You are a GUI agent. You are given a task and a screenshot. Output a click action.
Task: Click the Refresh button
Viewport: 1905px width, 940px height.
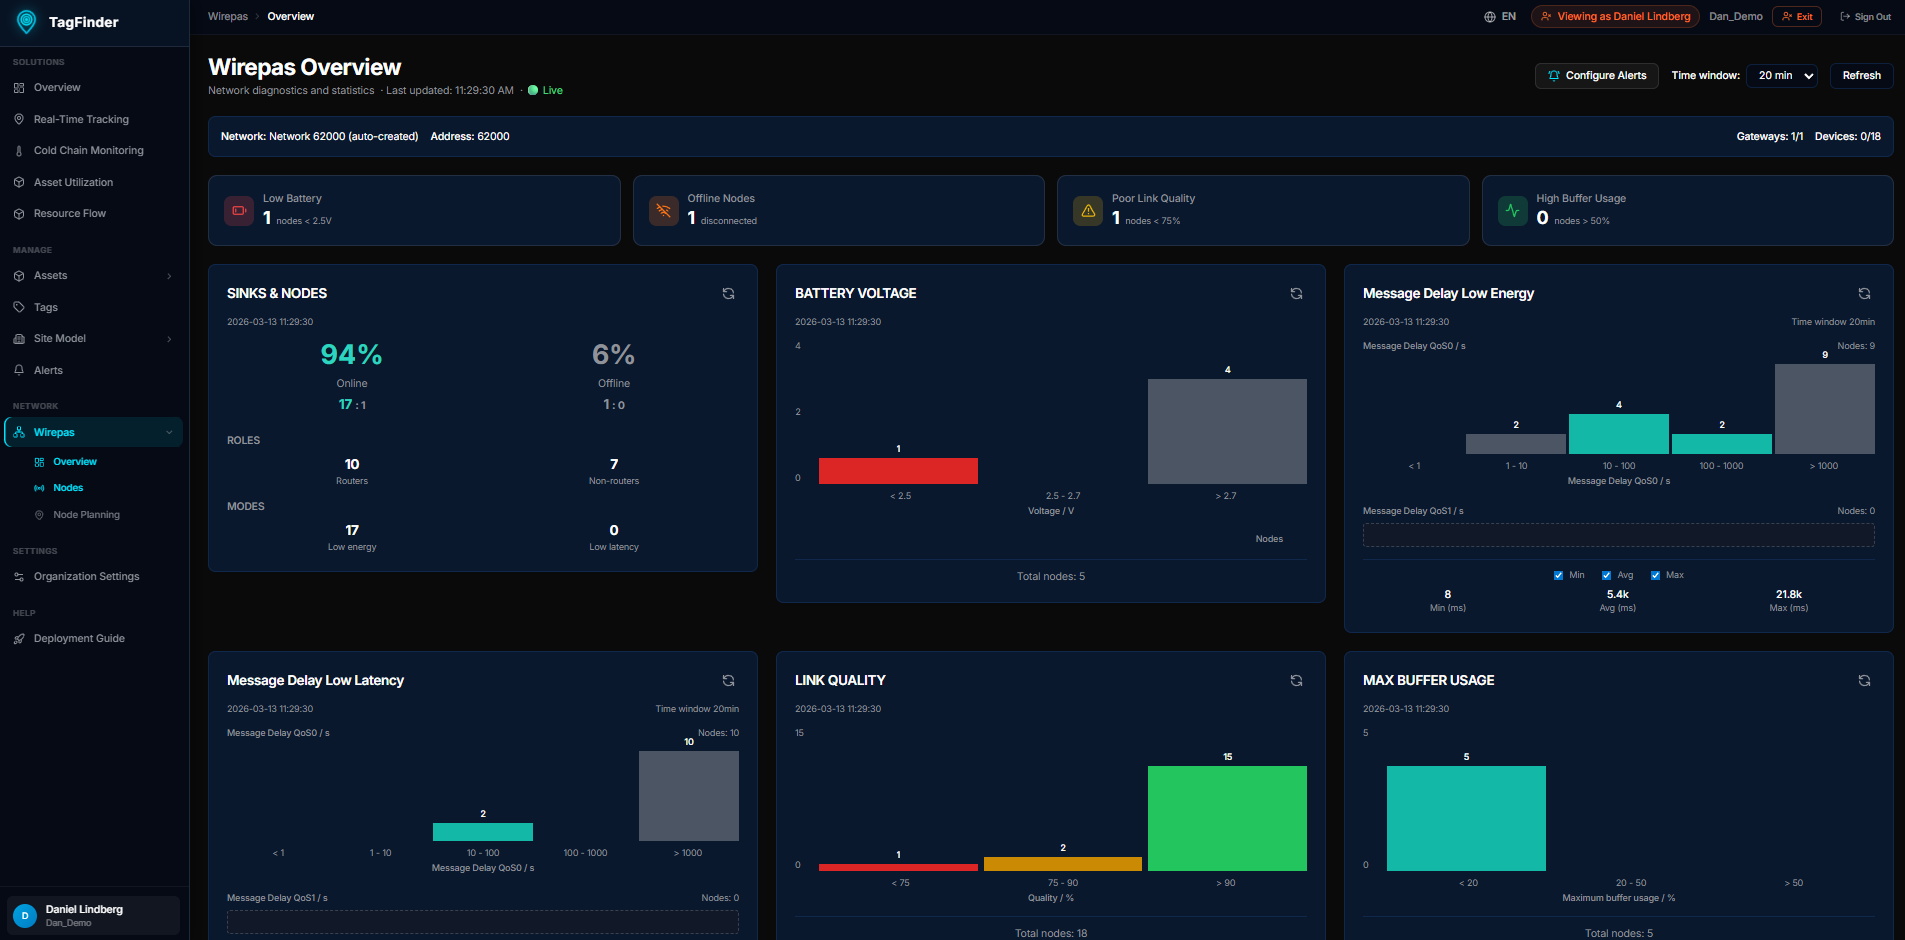coord(1861,76)
